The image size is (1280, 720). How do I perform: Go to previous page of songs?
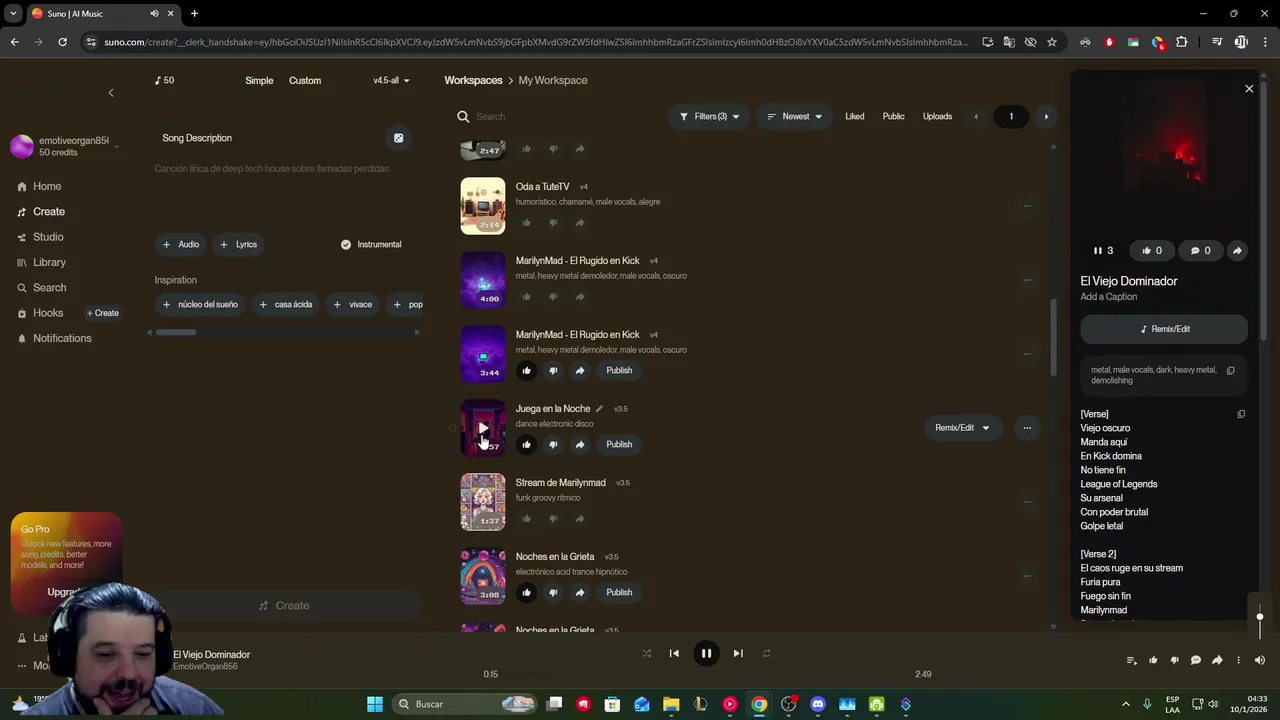(x=976, y=116)
